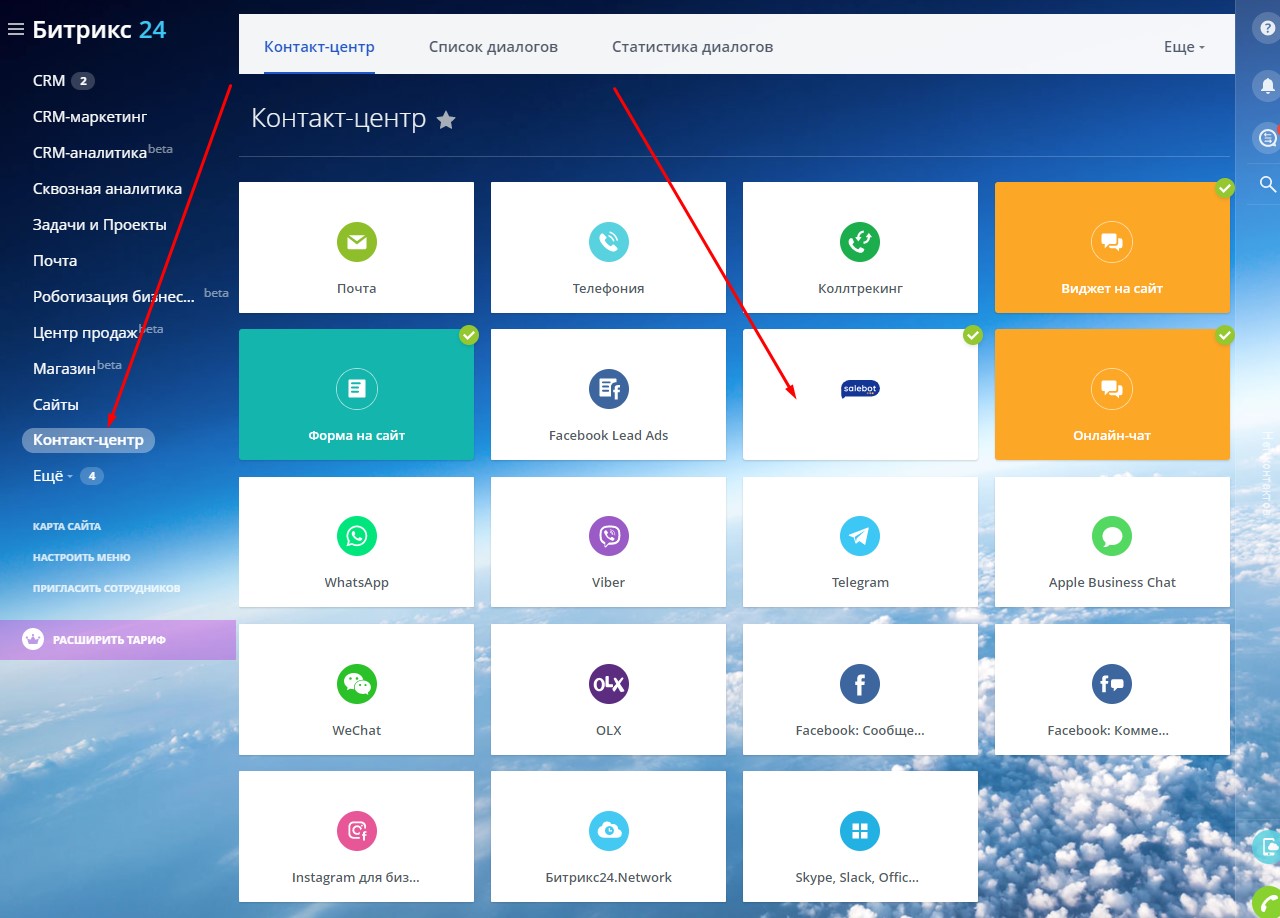Add Контакт-центр to favorites with the star

click(x=446, y=120)
